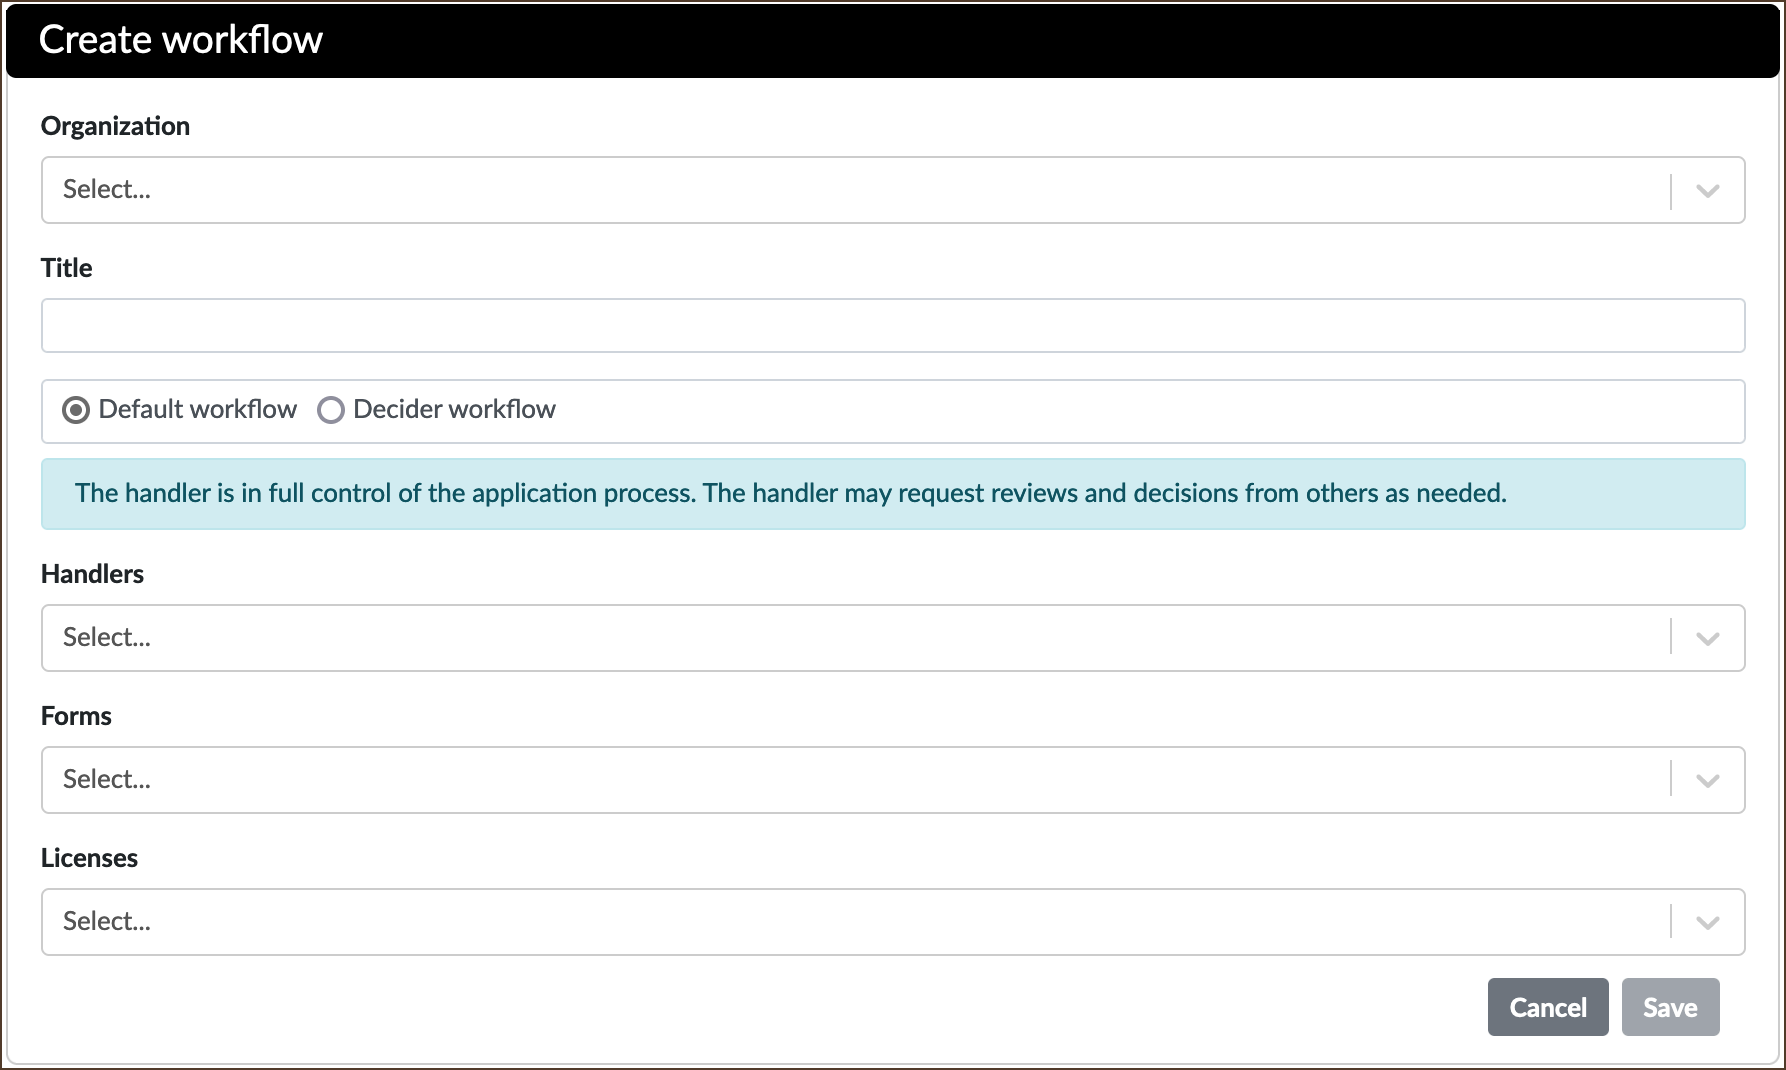Click the Organization dropdown chevron arrow
Viewport: 1786px width, 1070px height.
[x=1708, y=190]
